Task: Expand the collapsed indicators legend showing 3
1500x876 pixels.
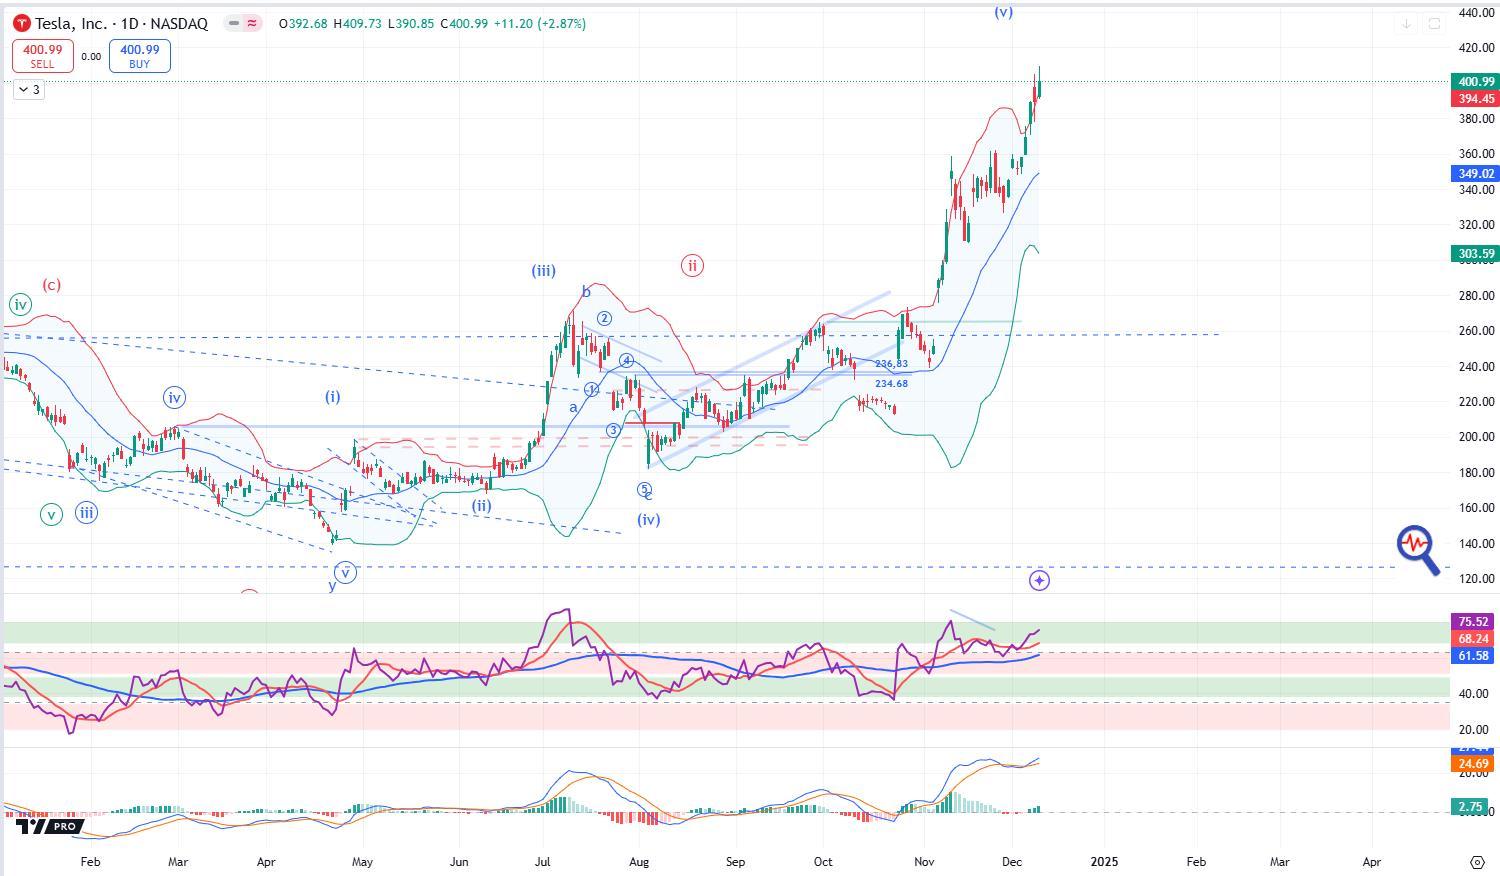Action: [30, 90]
